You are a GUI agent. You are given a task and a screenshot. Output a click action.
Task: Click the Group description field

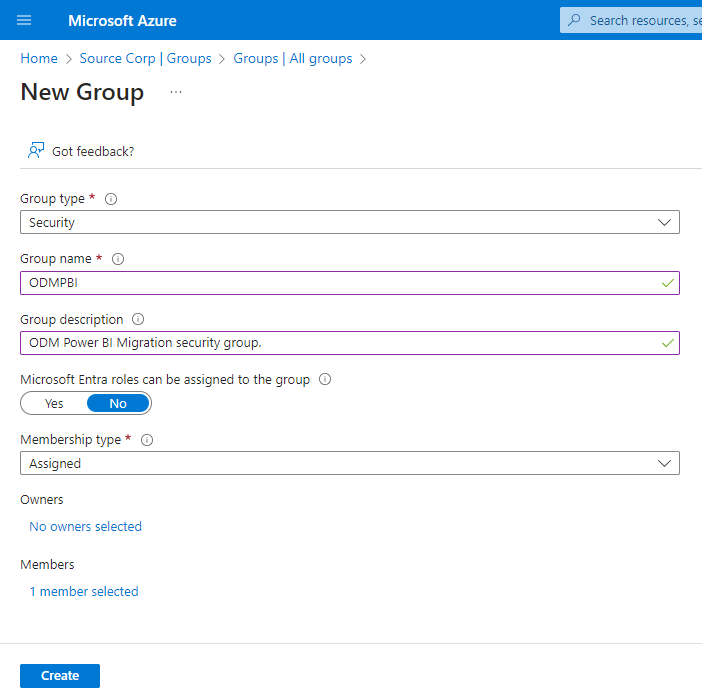[x=350, y=343]
